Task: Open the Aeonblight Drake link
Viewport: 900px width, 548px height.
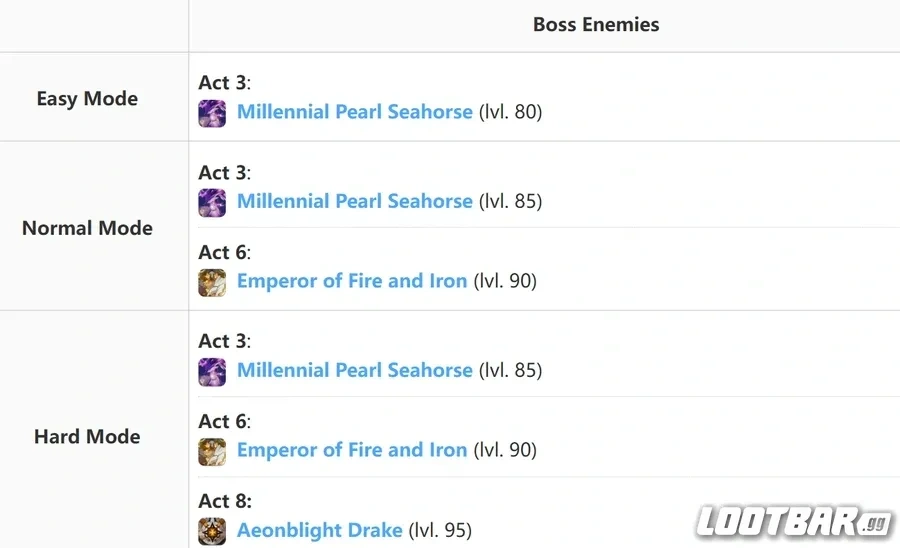Action: [320, 531]
